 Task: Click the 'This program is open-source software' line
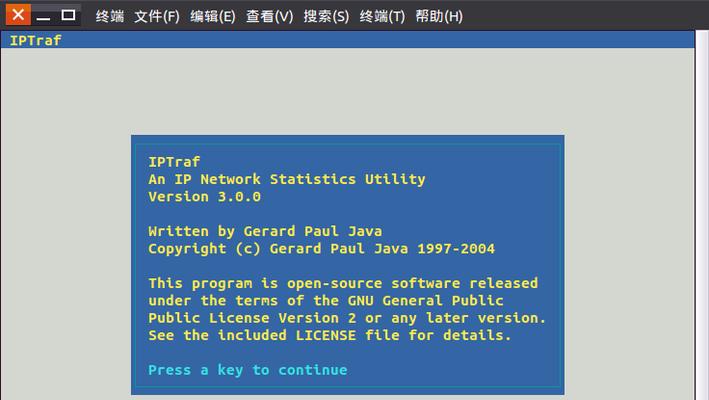pos(343,283)
